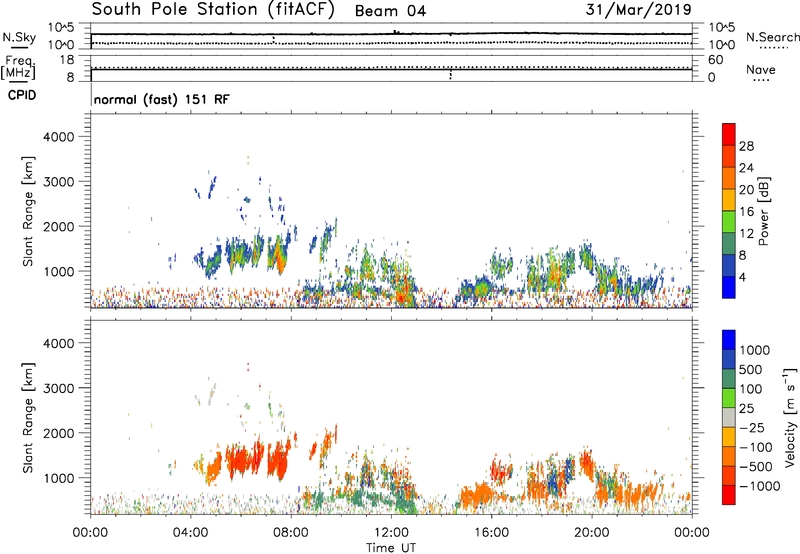Image resolution: width=800 pixels, height=554 pixels.
Task: Click the 'Power [dB]' color bar label
Action: pos(763,211)
